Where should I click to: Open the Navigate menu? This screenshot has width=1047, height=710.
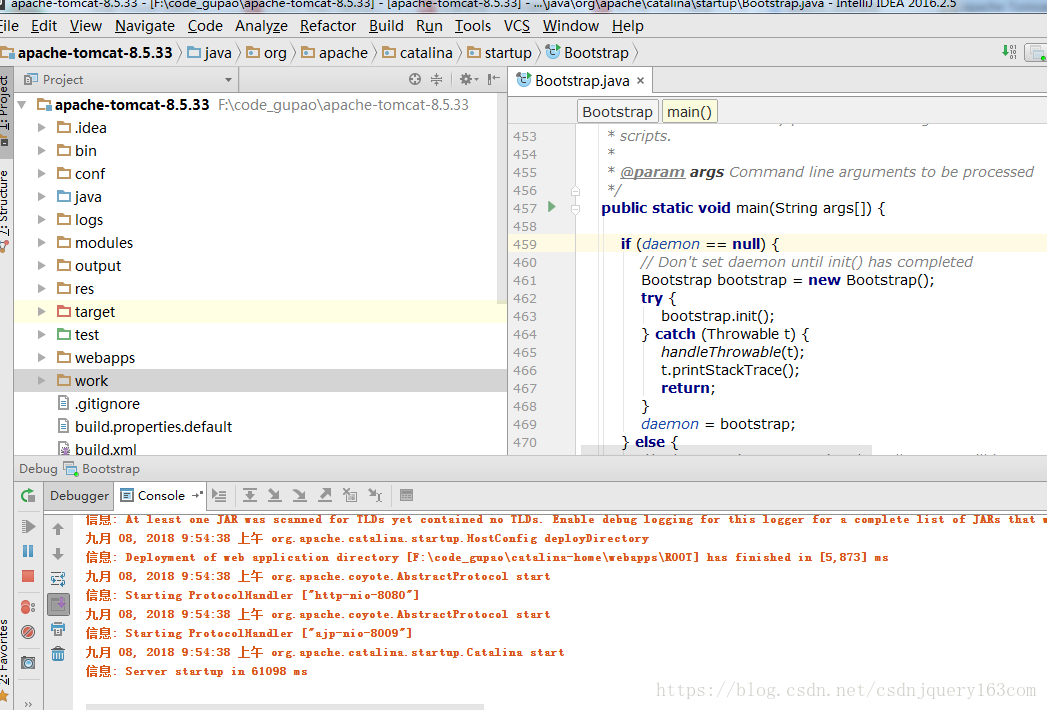click(145, 26)
